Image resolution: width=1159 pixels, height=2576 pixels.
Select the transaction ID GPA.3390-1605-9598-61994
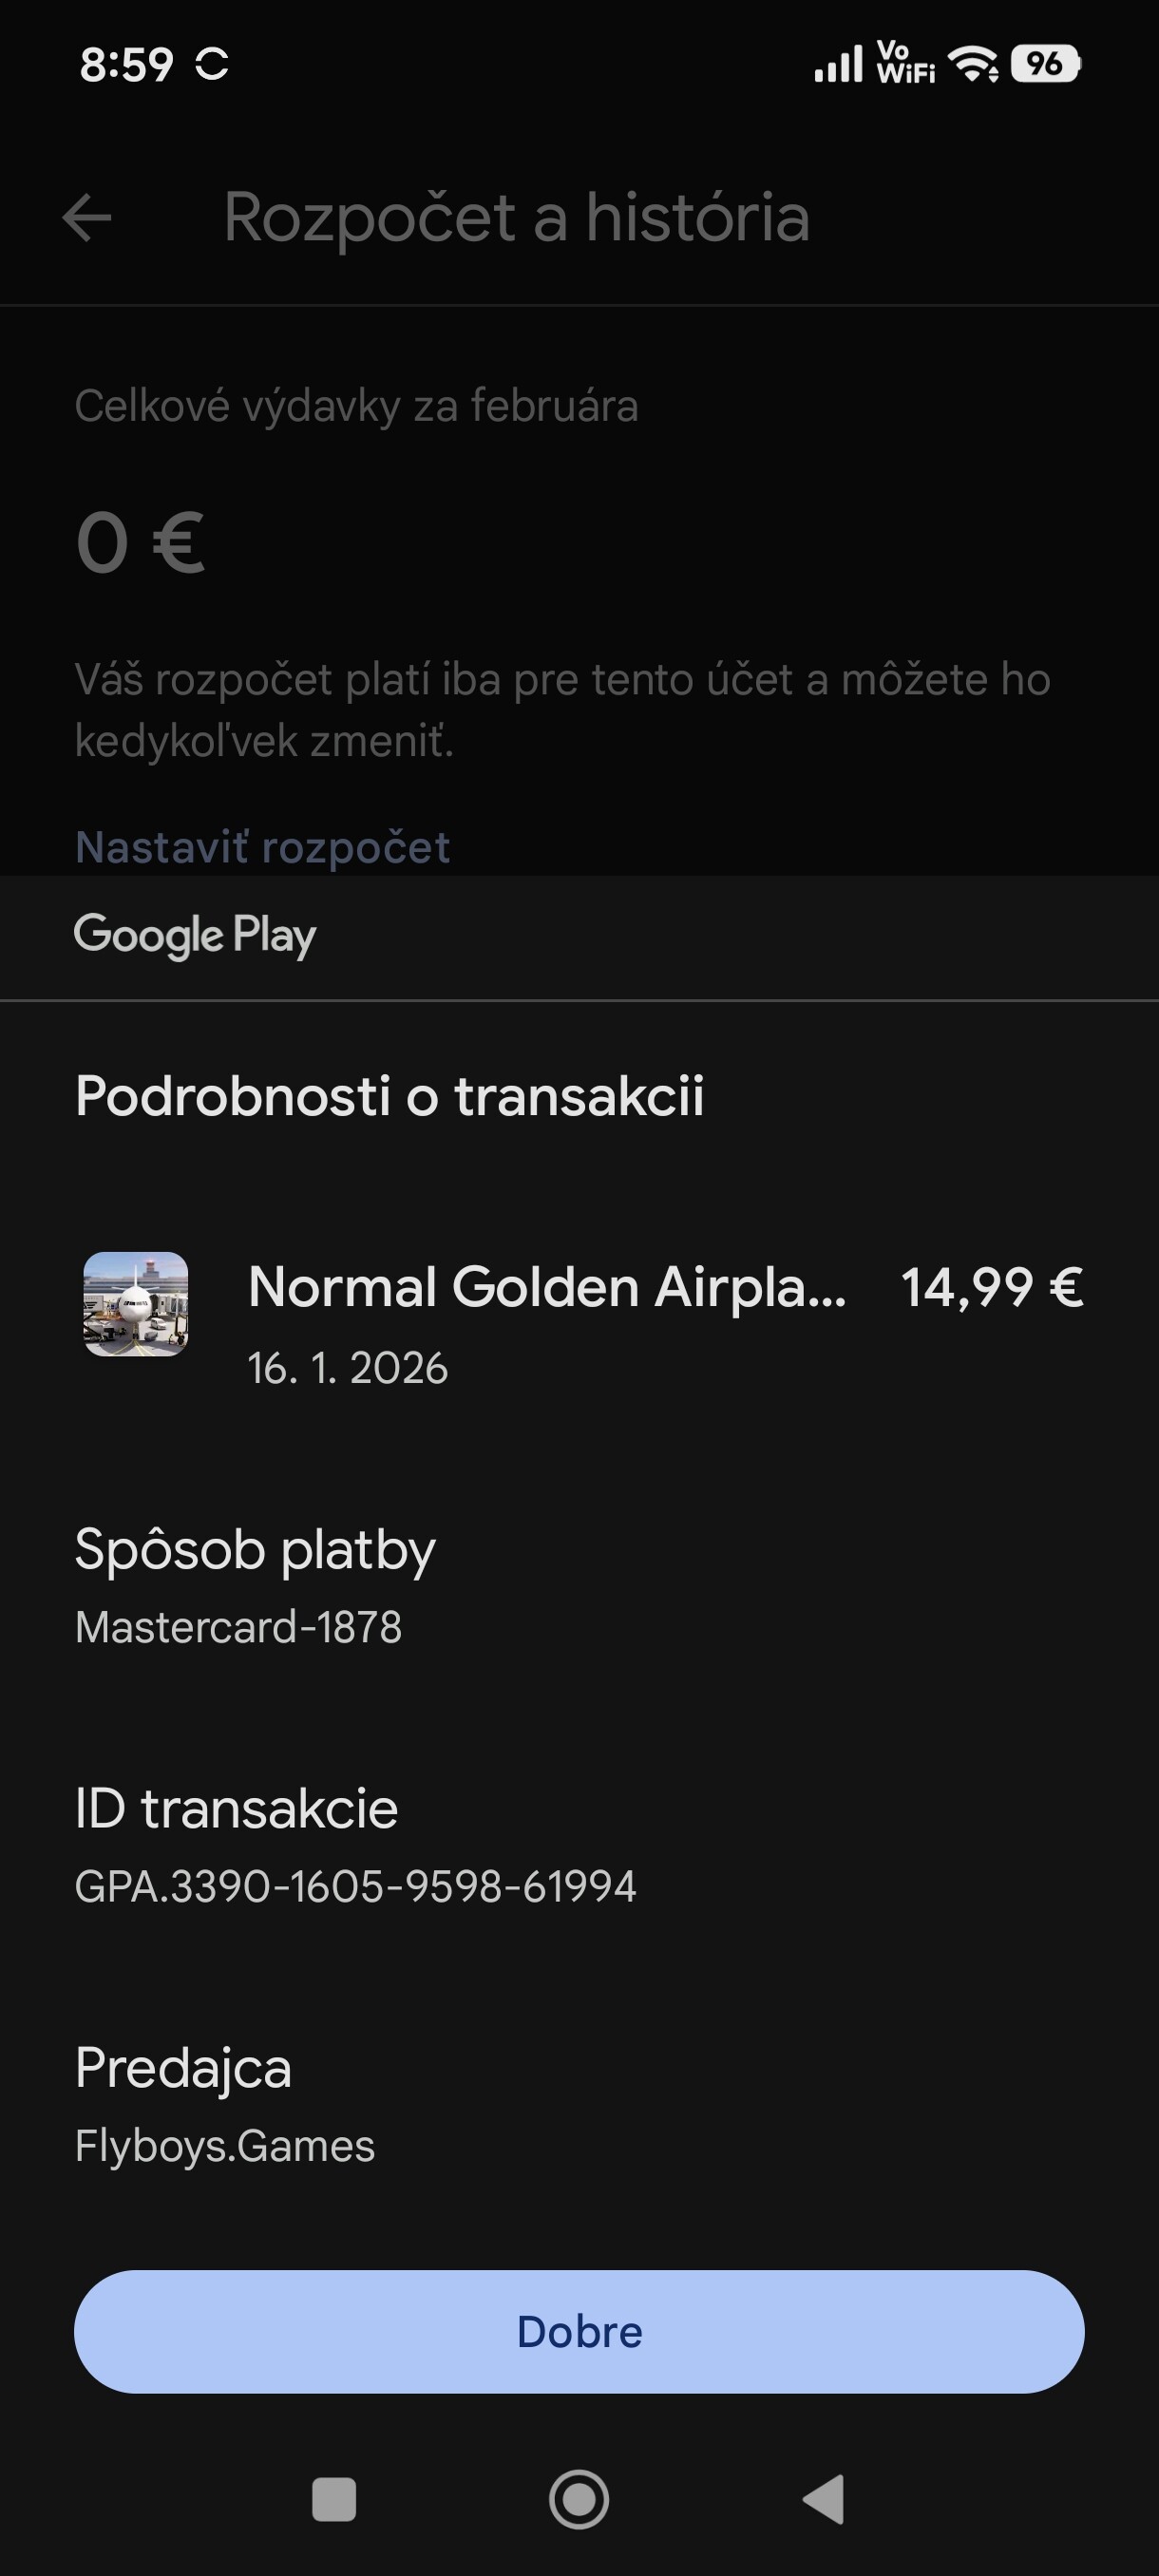tap(355, 1887)
